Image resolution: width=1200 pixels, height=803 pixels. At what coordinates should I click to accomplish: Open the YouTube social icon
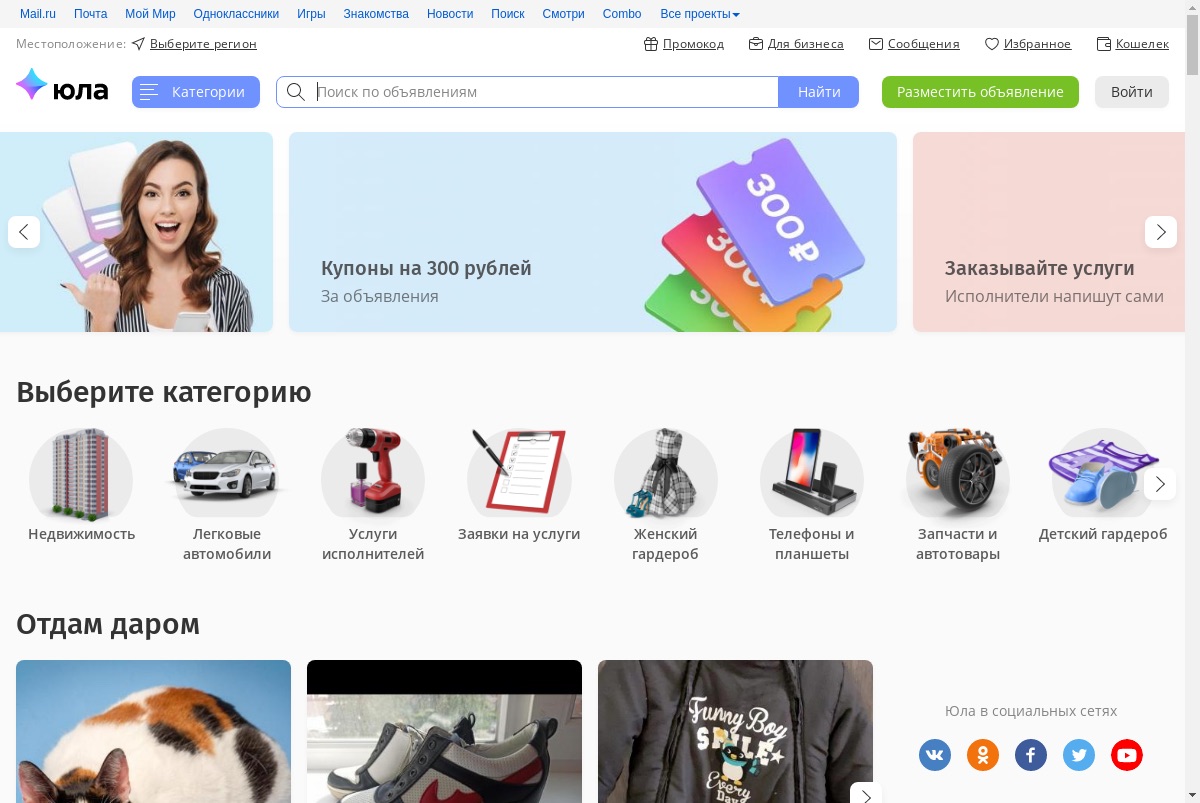coord(1127,755)
